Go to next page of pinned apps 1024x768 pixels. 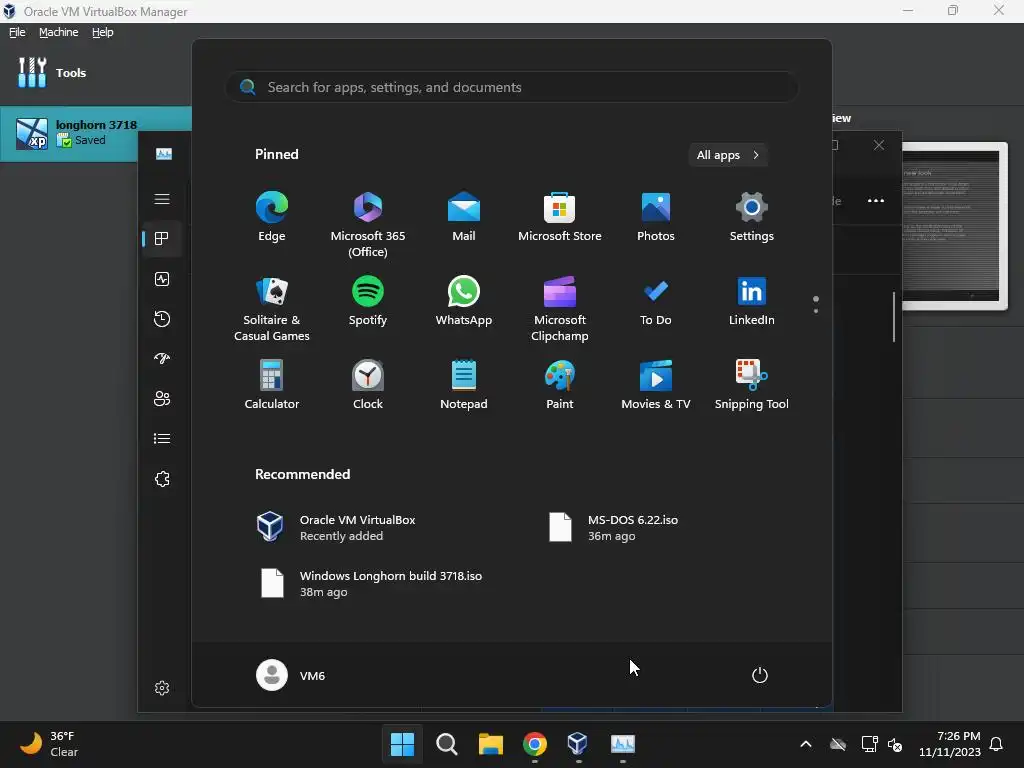tap(816, 311)
